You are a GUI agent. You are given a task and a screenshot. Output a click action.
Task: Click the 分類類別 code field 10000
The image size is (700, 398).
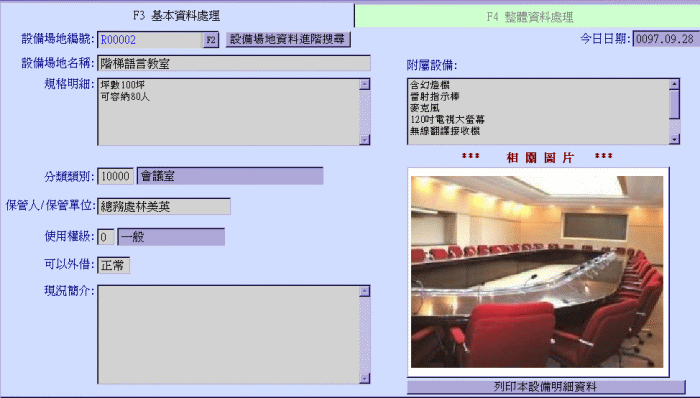coord(115,176)
